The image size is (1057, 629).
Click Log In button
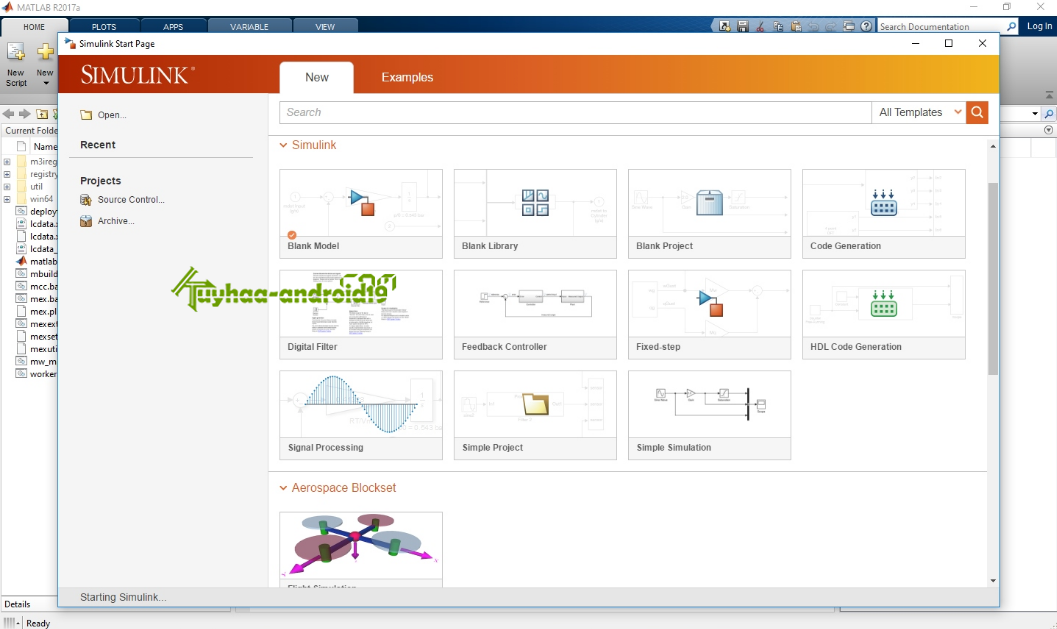1039,26
